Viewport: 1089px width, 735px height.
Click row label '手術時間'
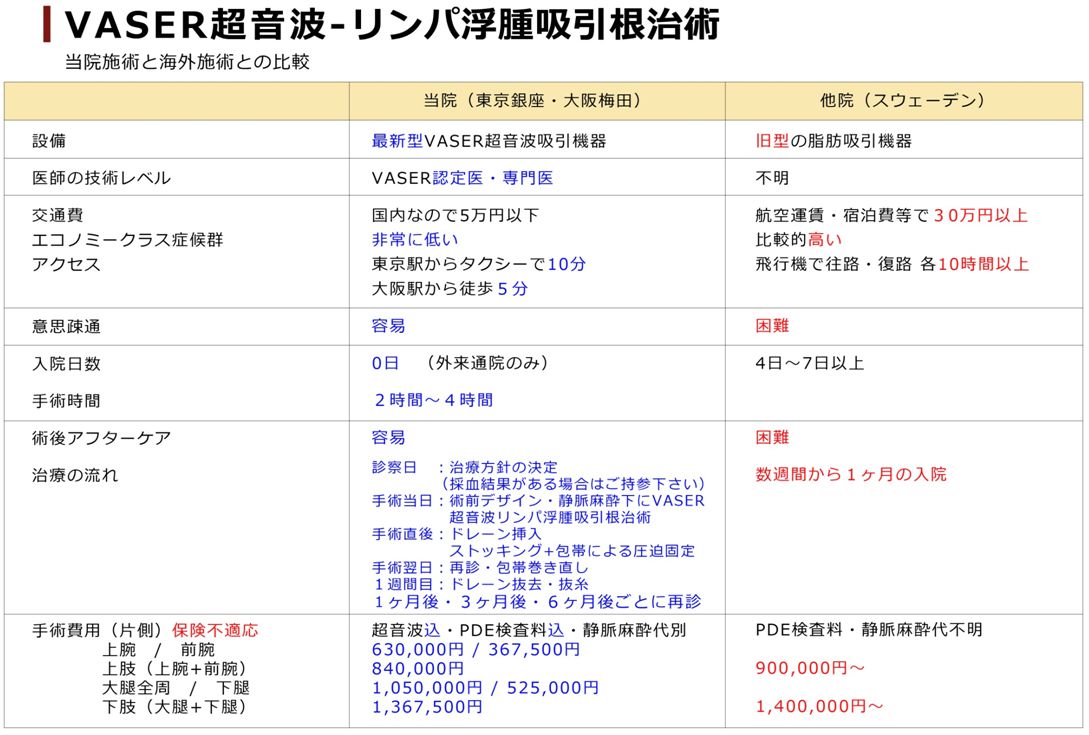tap(66, 401)
